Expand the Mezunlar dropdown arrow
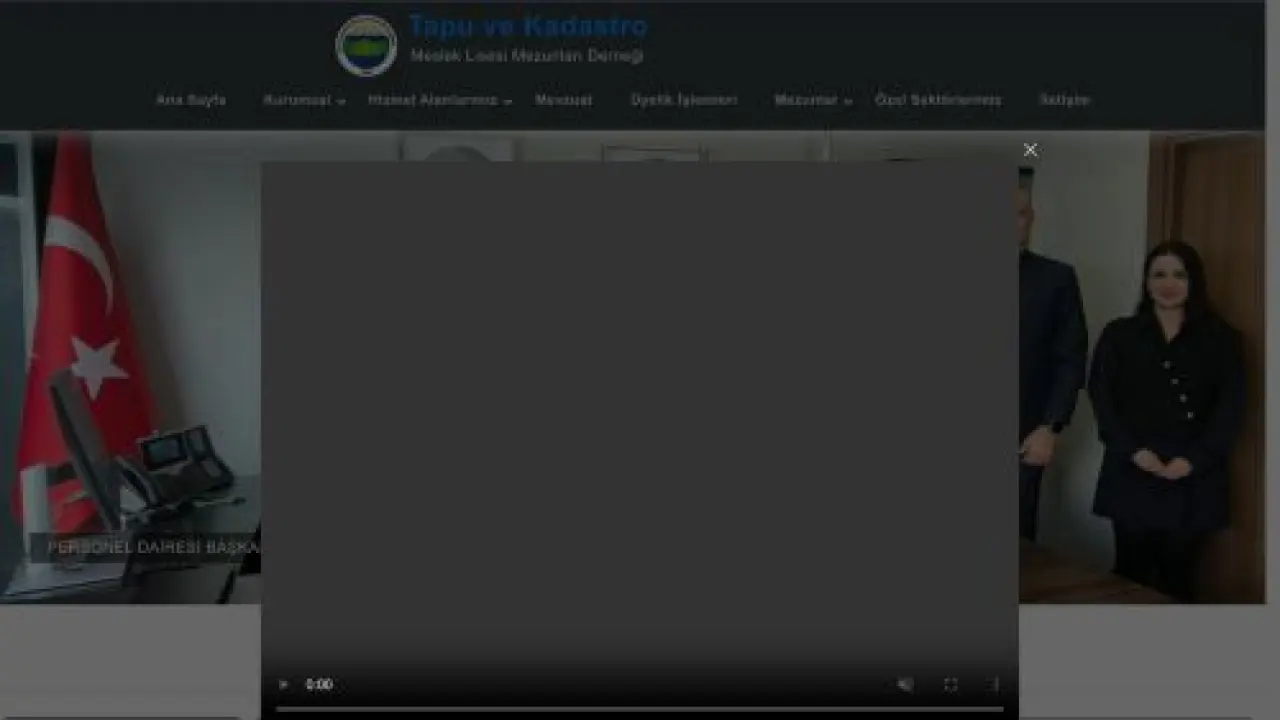This screenshot has height=720, width=1280. [848, 101]
